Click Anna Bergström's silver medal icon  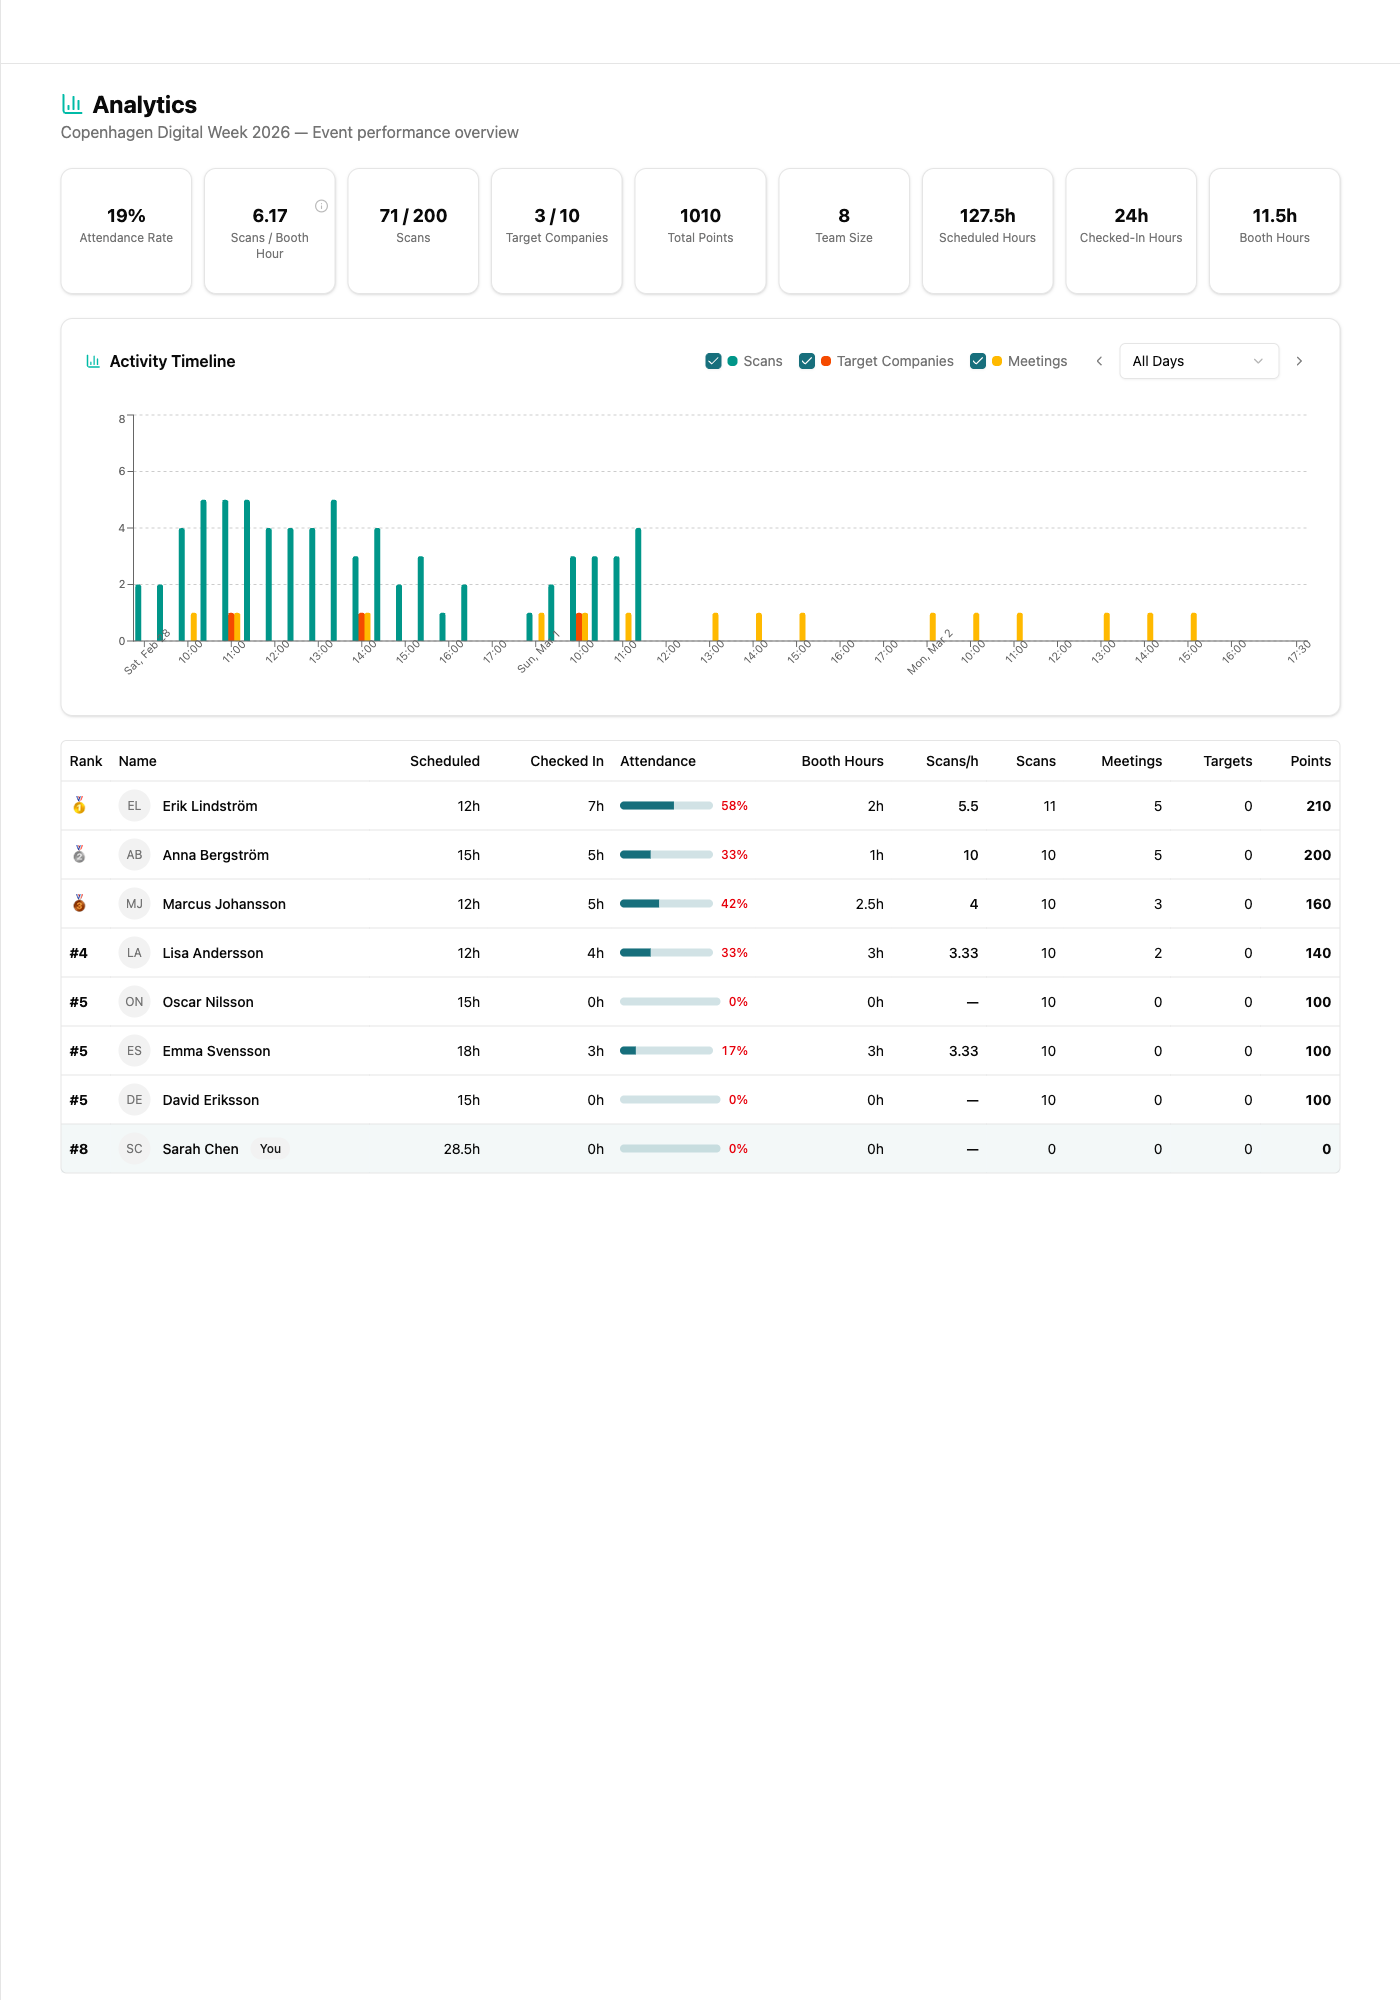point(79,854)
